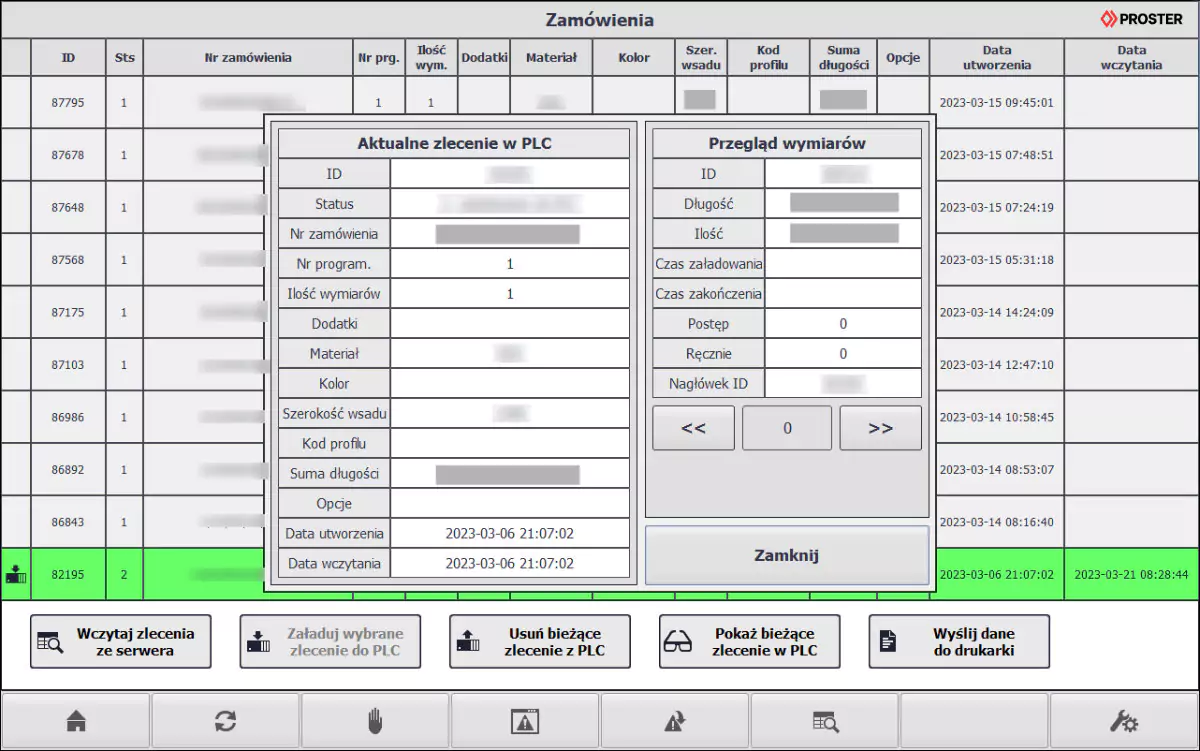Click the >> next dimension arrow
The width and height of the screenshot is (1200, 751).
(x=880, y=427)
